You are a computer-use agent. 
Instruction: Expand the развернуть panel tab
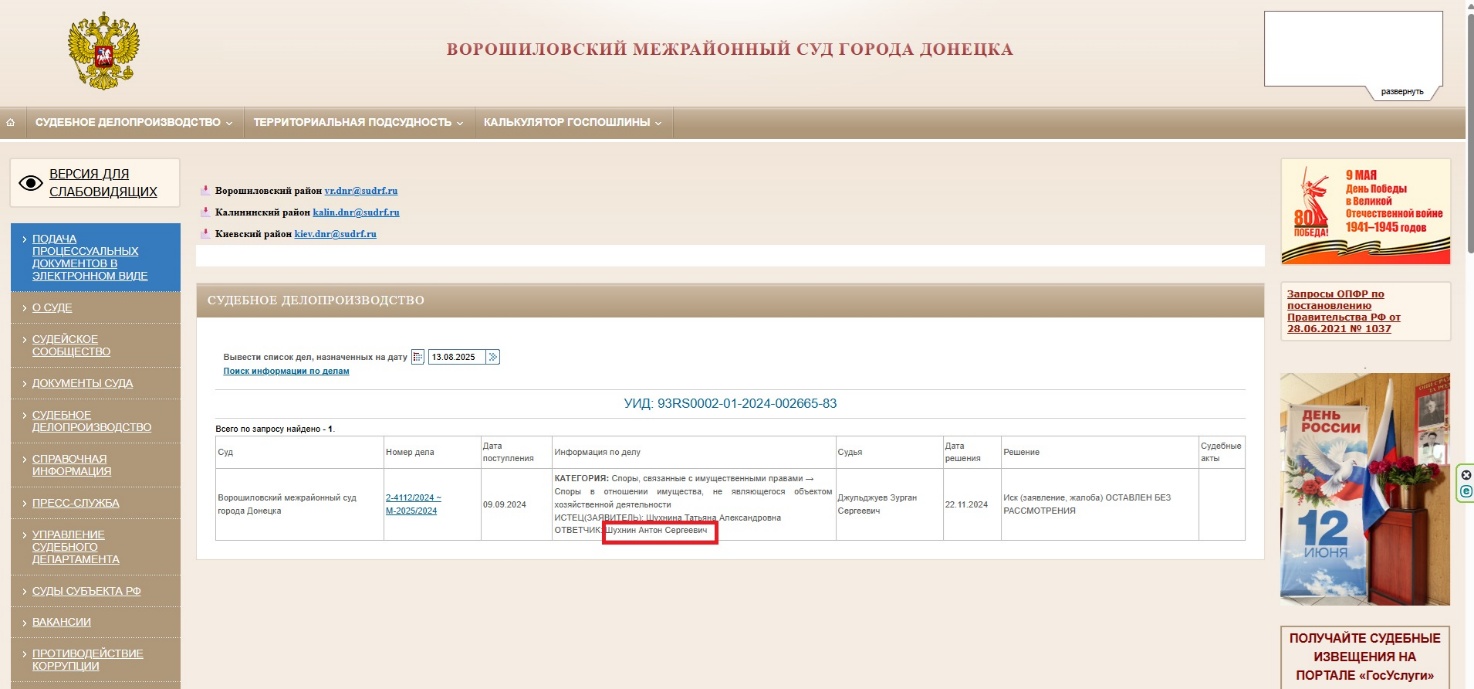pos(1402,92)
